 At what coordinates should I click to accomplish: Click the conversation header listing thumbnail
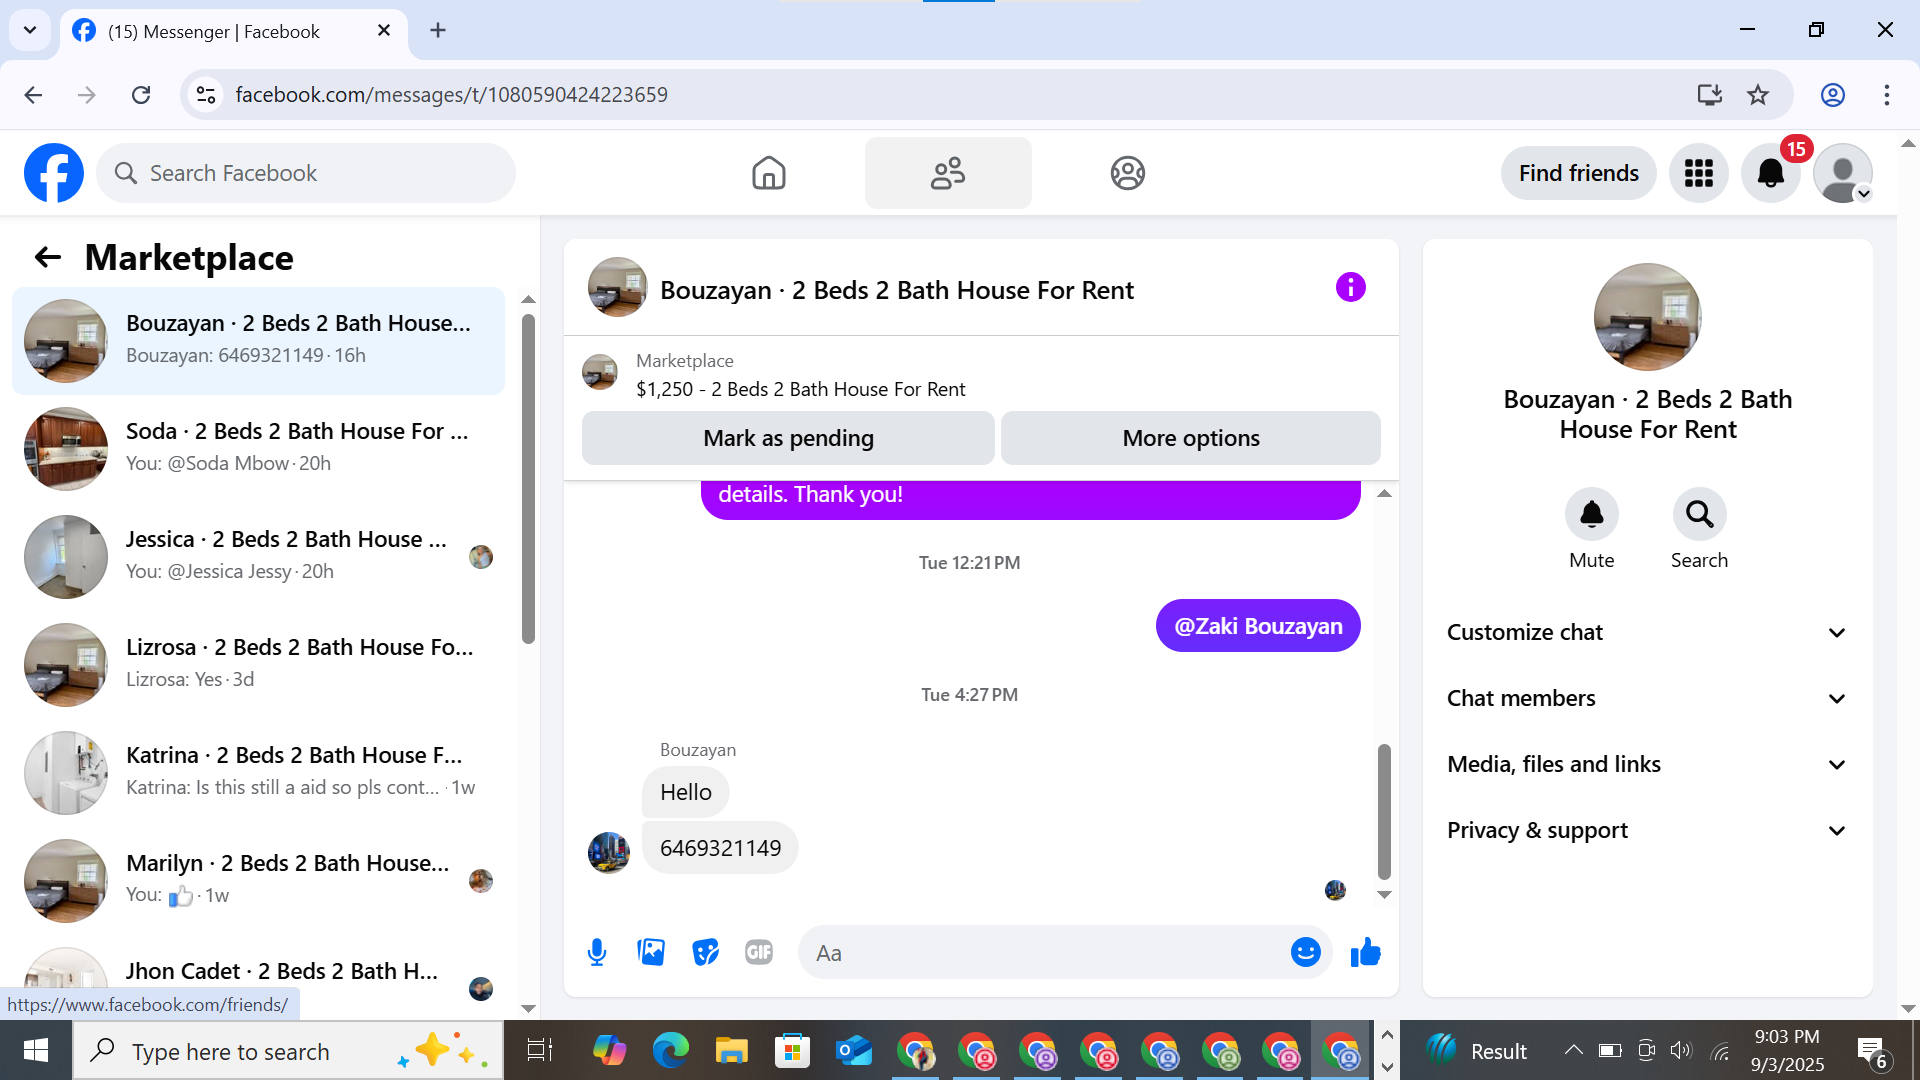pyautogui.click(x=617, y=288)
